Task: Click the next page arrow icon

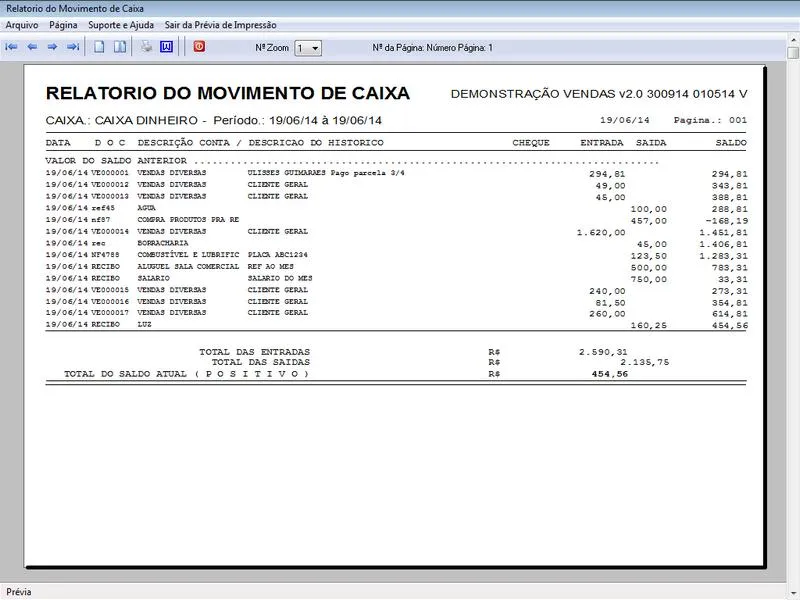Action: (52, 47)
